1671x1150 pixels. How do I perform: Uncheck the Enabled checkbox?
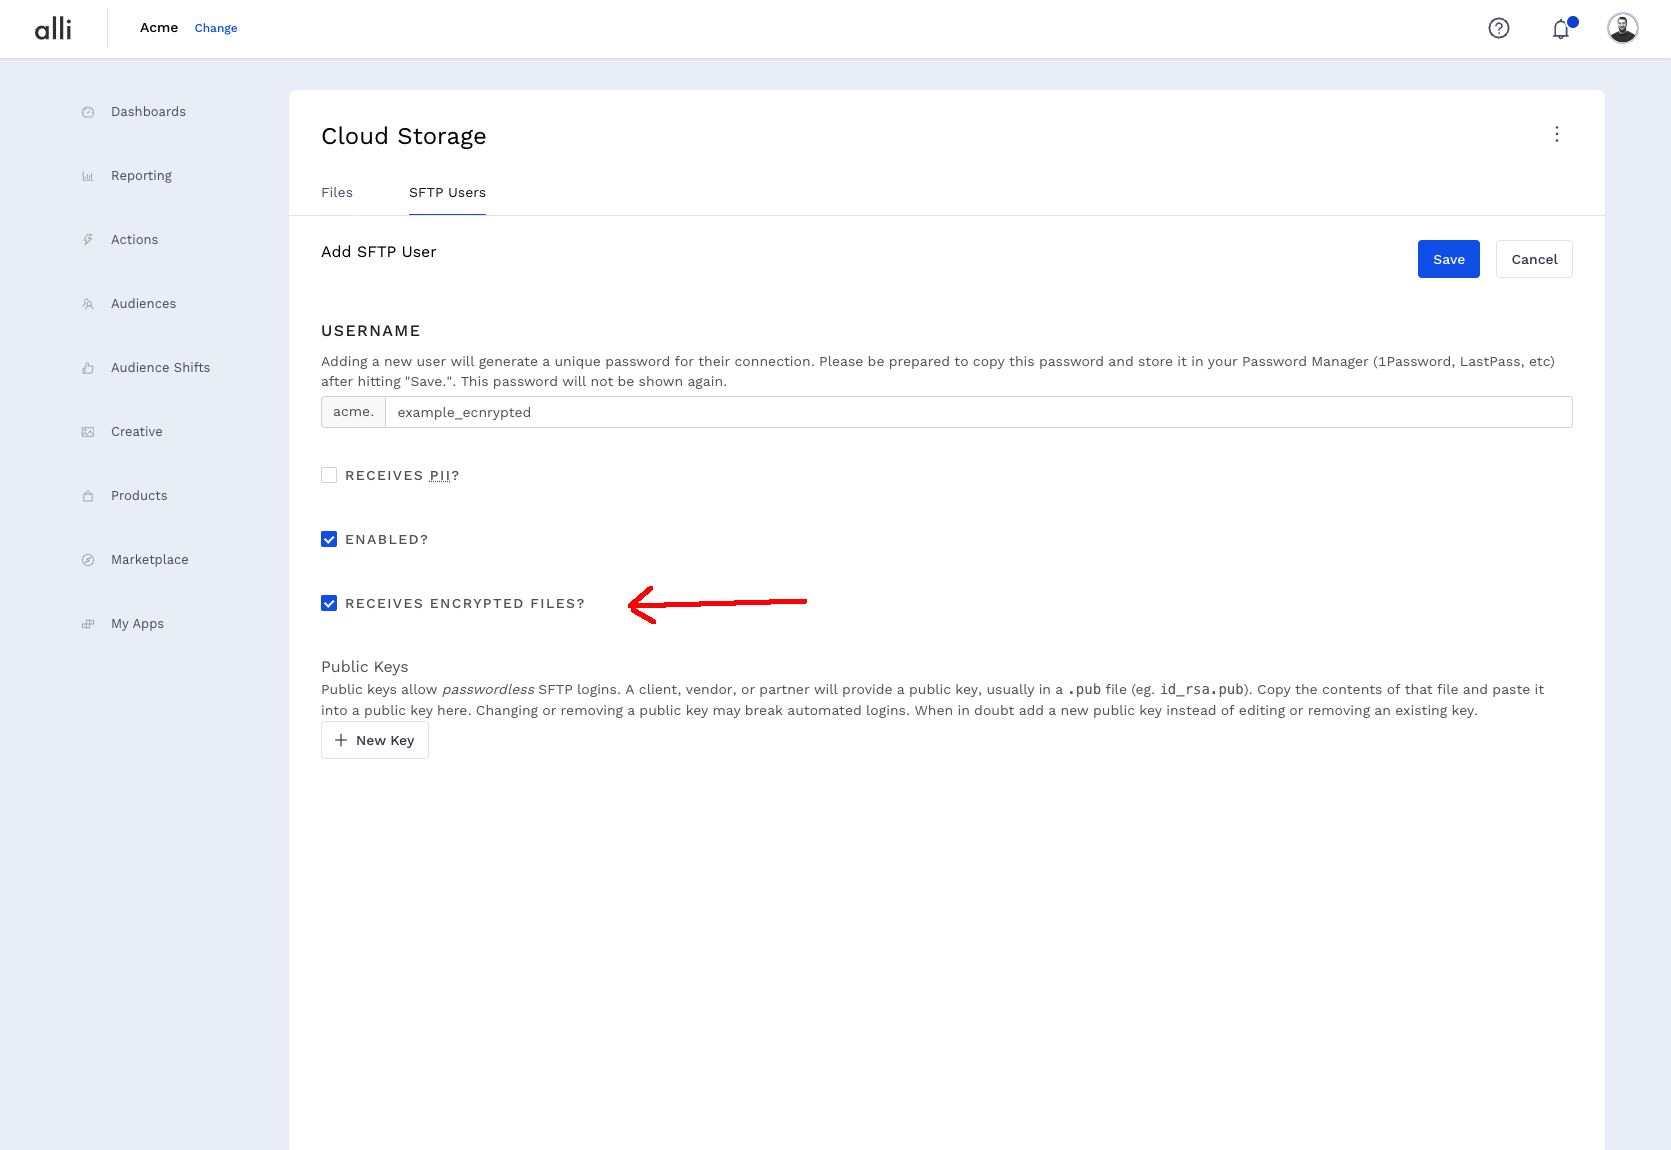329,539
